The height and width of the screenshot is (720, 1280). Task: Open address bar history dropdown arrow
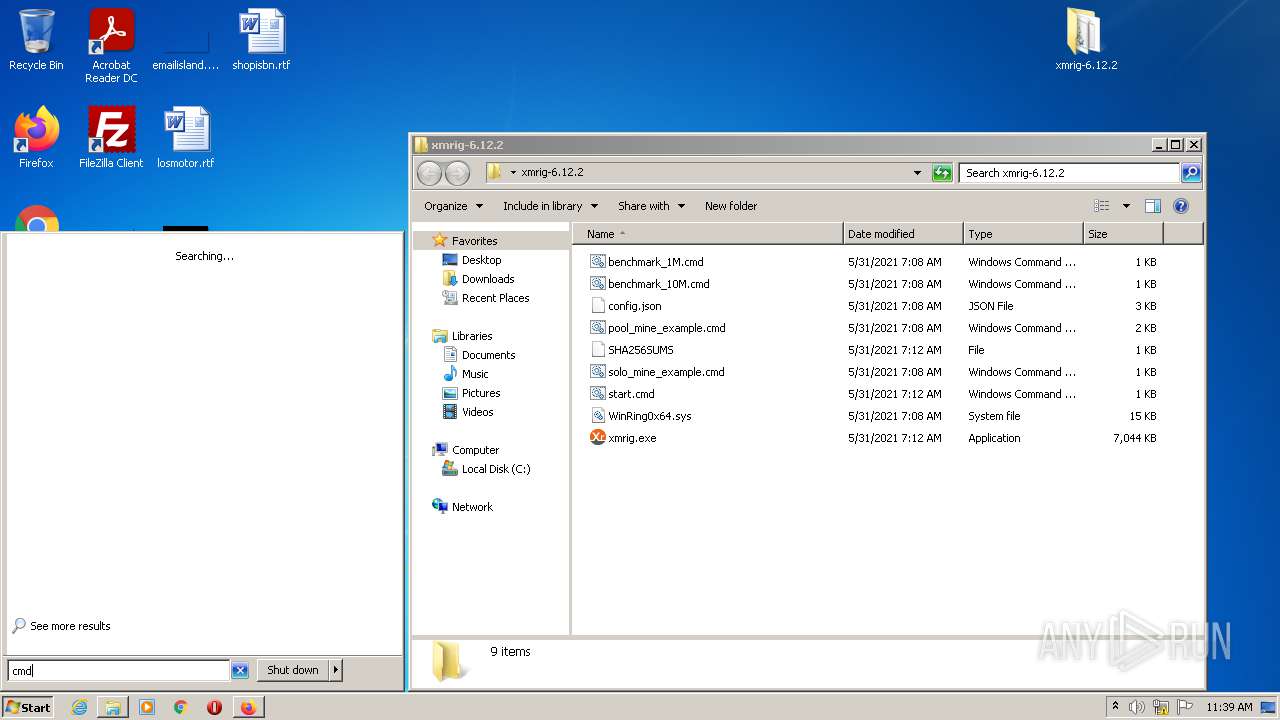917,173
